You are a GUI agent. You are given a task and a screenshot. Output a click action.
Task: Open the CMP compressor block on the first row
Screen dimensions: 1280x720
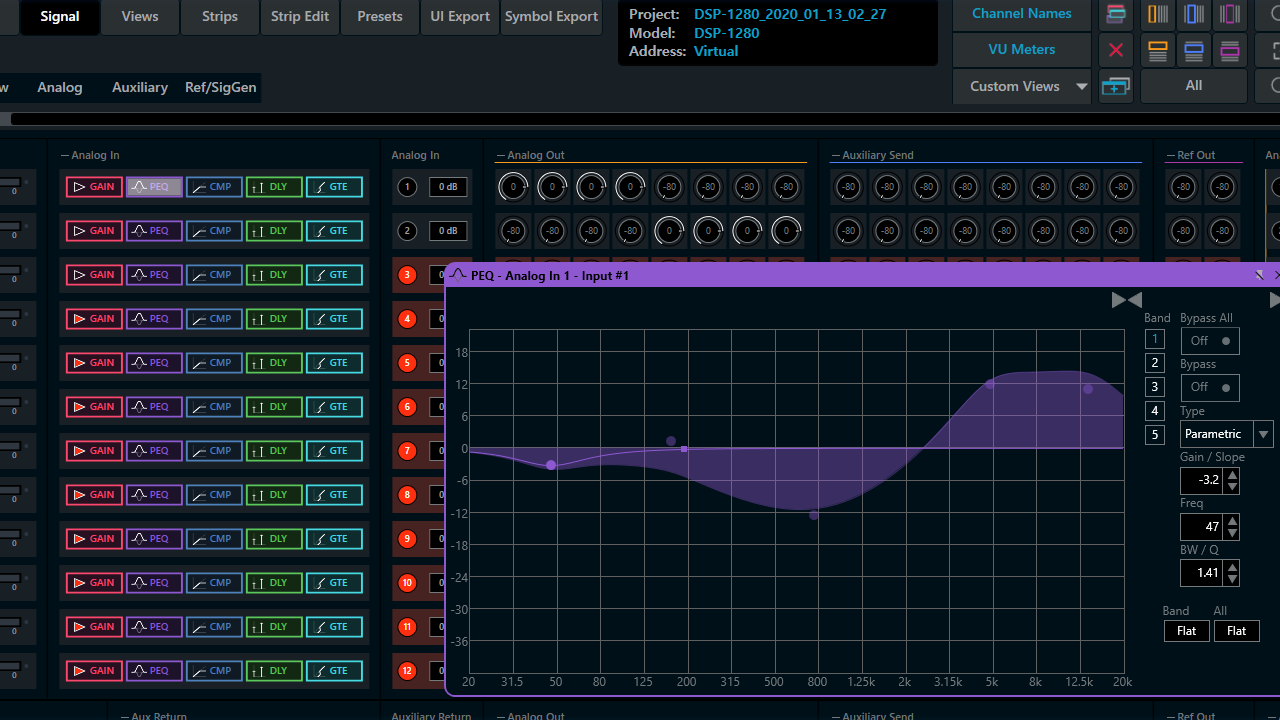(214, 187)
